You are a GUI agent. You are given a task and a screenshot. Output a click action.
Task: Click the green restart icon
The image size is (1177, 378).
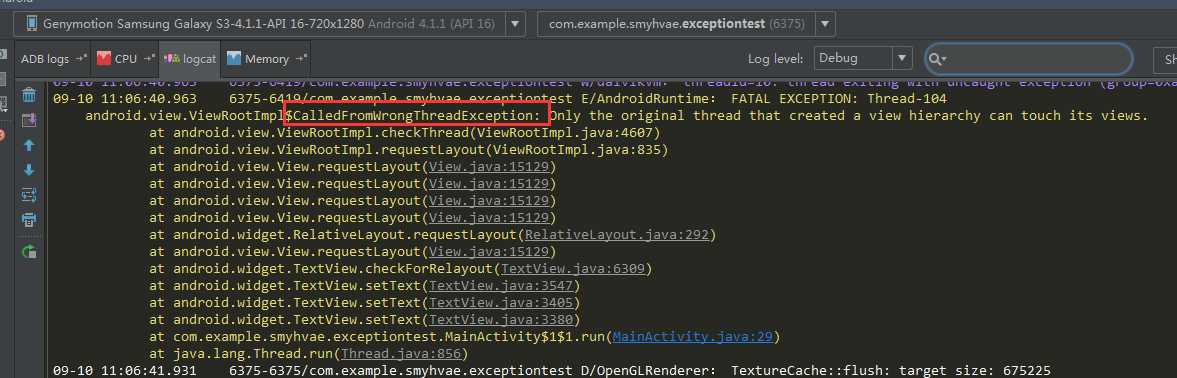(29, 252)
